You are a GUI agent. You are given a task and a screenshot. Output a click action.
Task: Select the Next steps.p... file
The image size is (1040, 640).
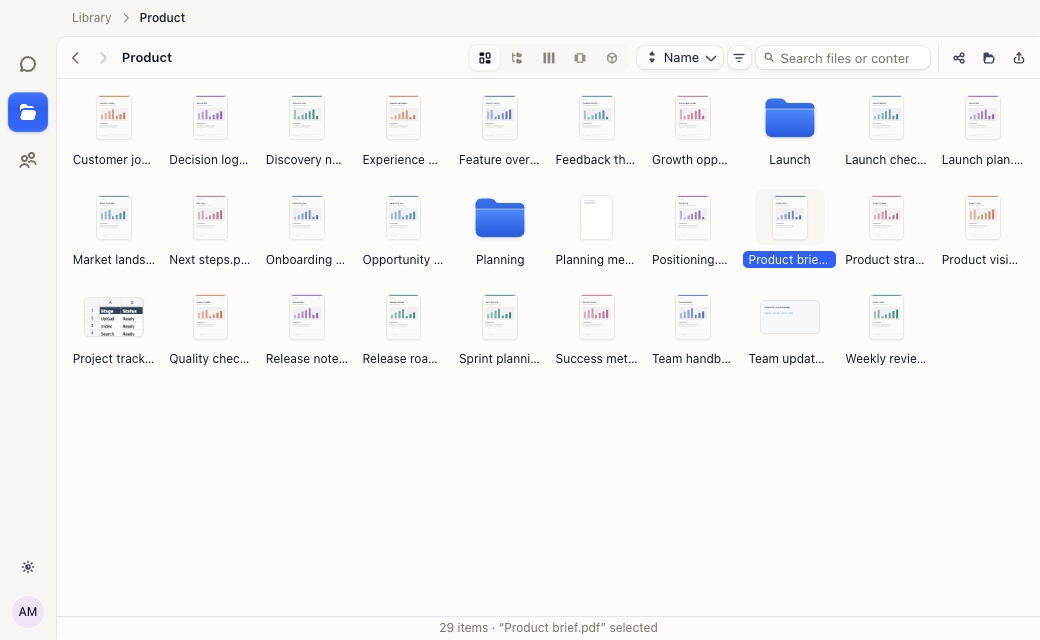click(x=210, y=231)
